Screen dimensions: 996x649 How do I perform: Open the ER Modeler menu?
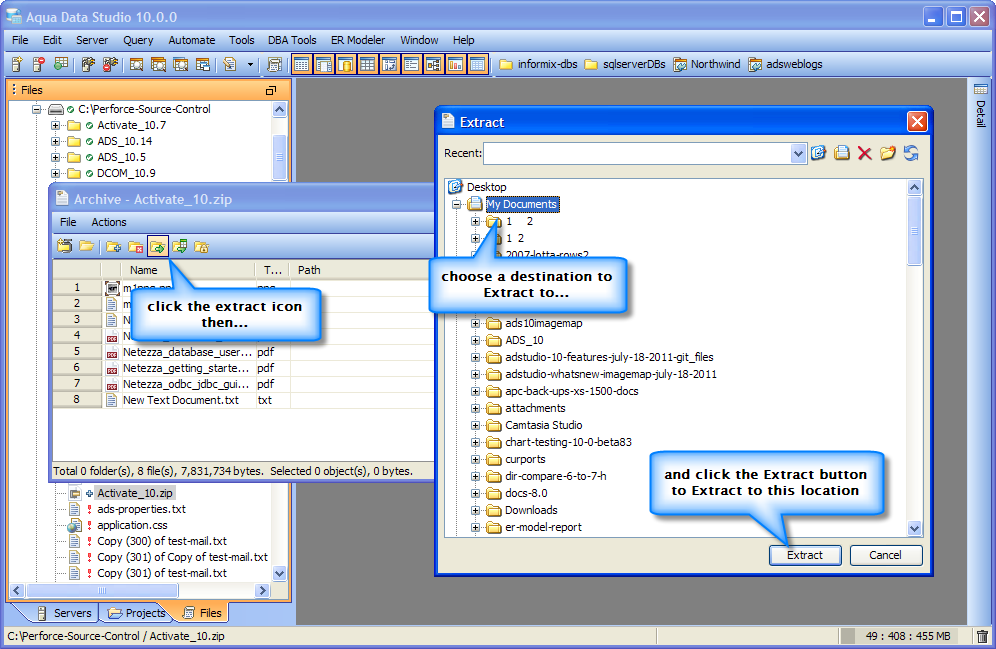tap(358, 40)
